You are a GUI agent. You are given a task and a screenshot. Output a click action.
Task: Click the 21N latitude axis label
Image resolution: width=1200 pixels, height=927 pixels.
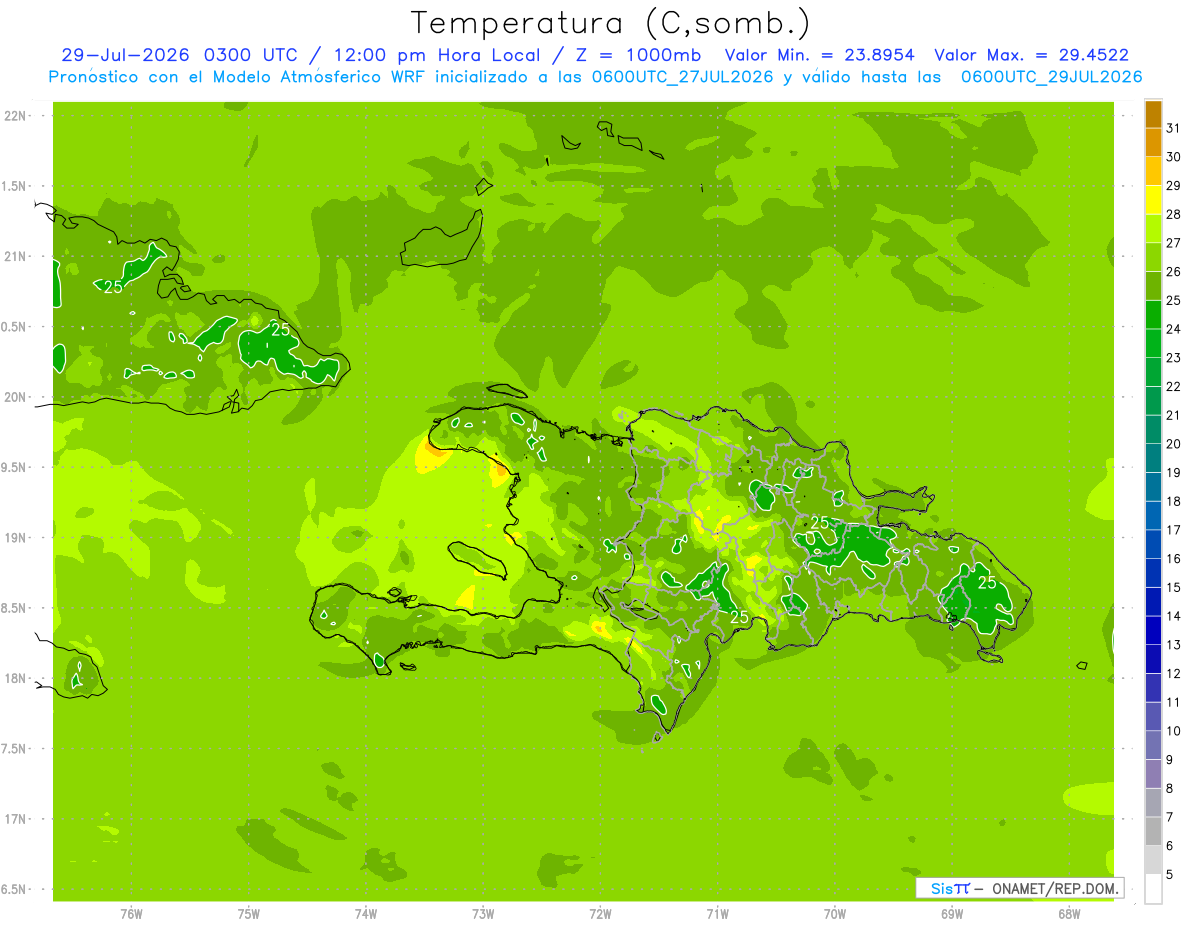[x=15, y=257]
